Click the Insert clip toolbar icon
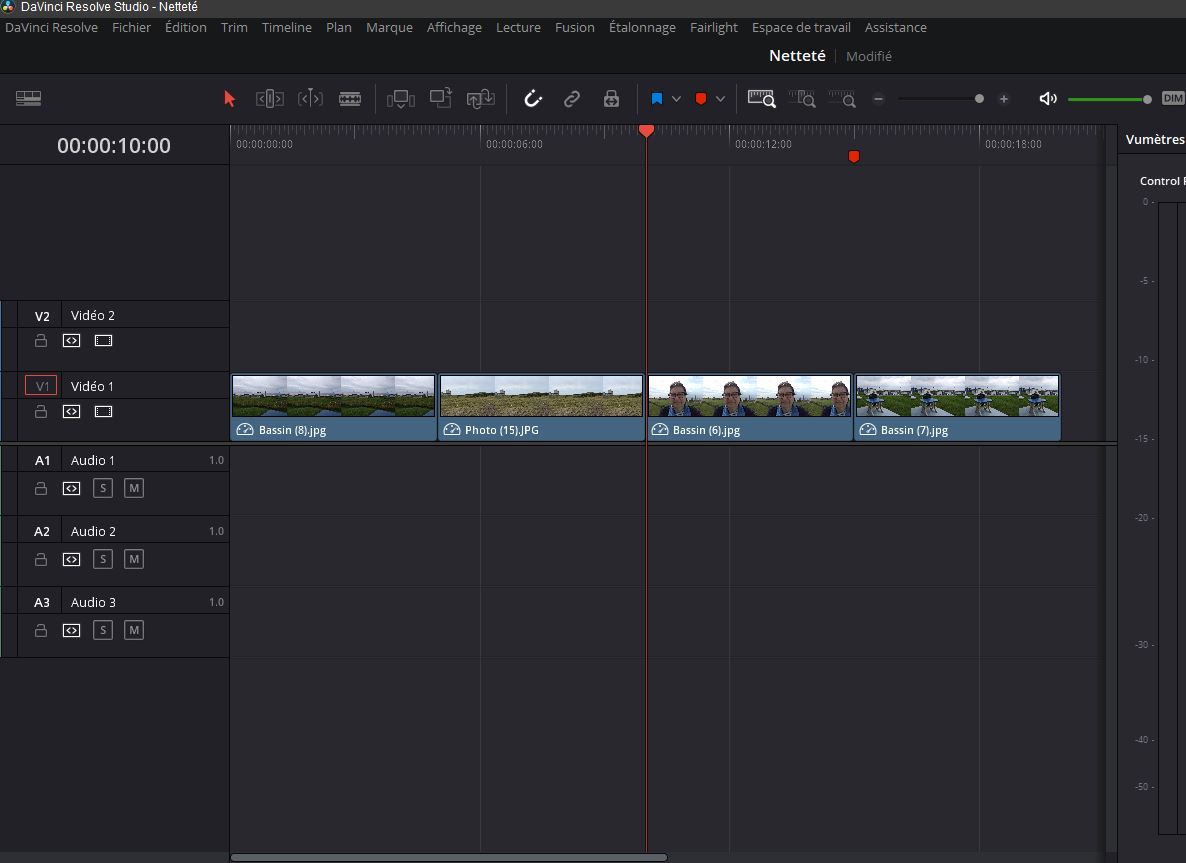1186x863 pixels. (x=401, y=99)
